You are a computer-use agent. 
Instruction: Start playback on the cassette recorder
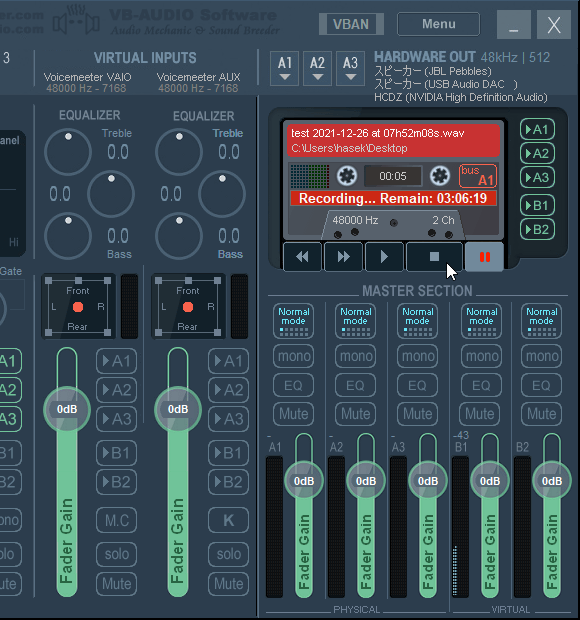coord(384,257)
